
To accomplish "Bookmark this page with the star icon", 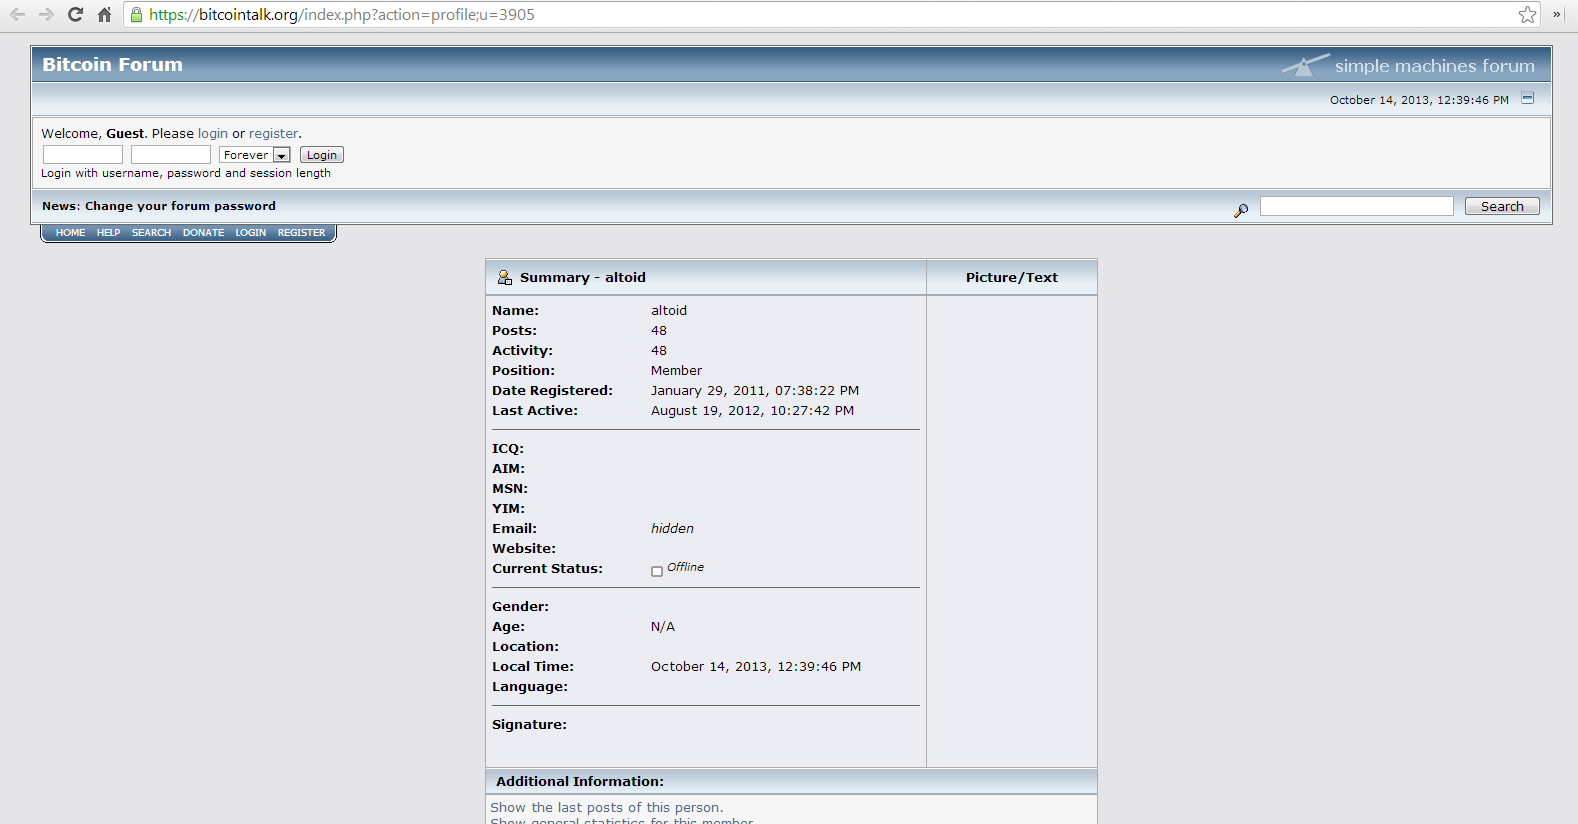I will point(1527,14).
